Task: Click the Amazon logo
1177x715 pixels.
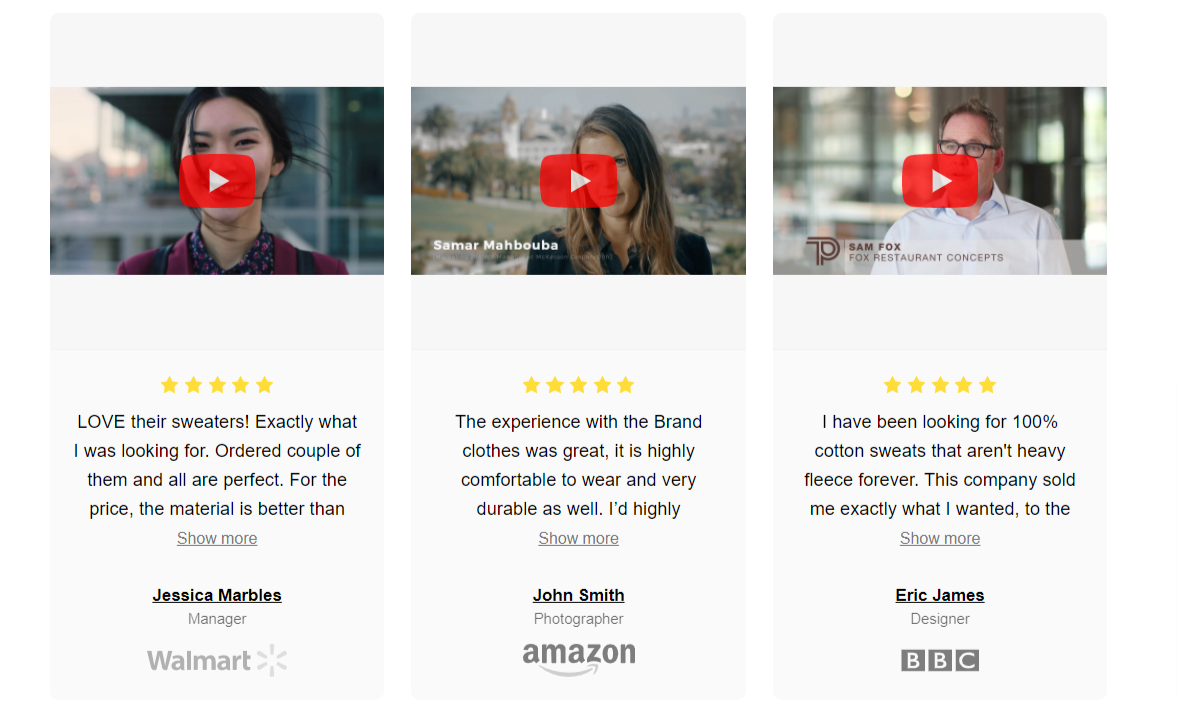Action: point(579,659)
